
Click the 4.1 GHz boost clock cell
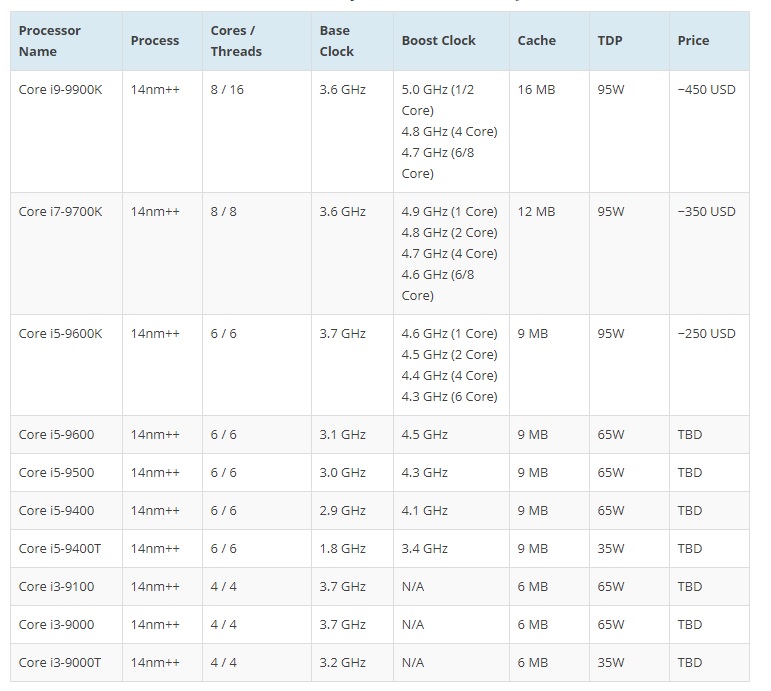coord(451,510)
